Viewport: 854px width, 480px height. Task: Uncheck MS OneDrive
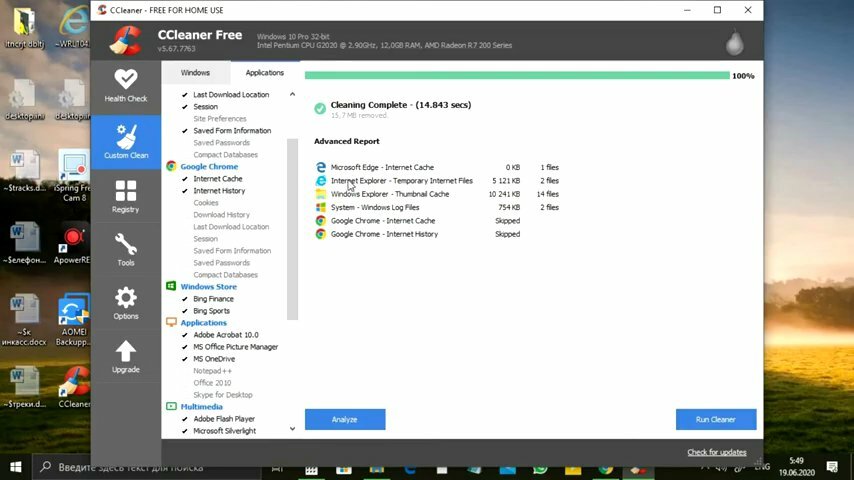(x=185, y=359)
